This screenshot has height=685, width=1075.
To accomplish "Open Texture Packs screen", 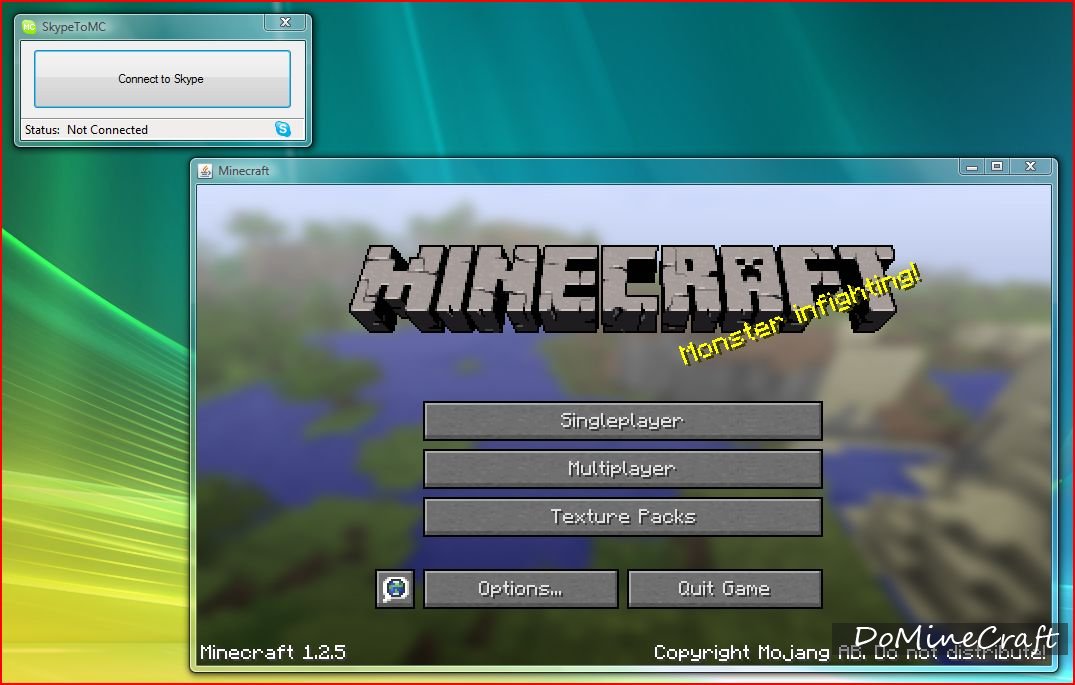I will coord(623,516).
